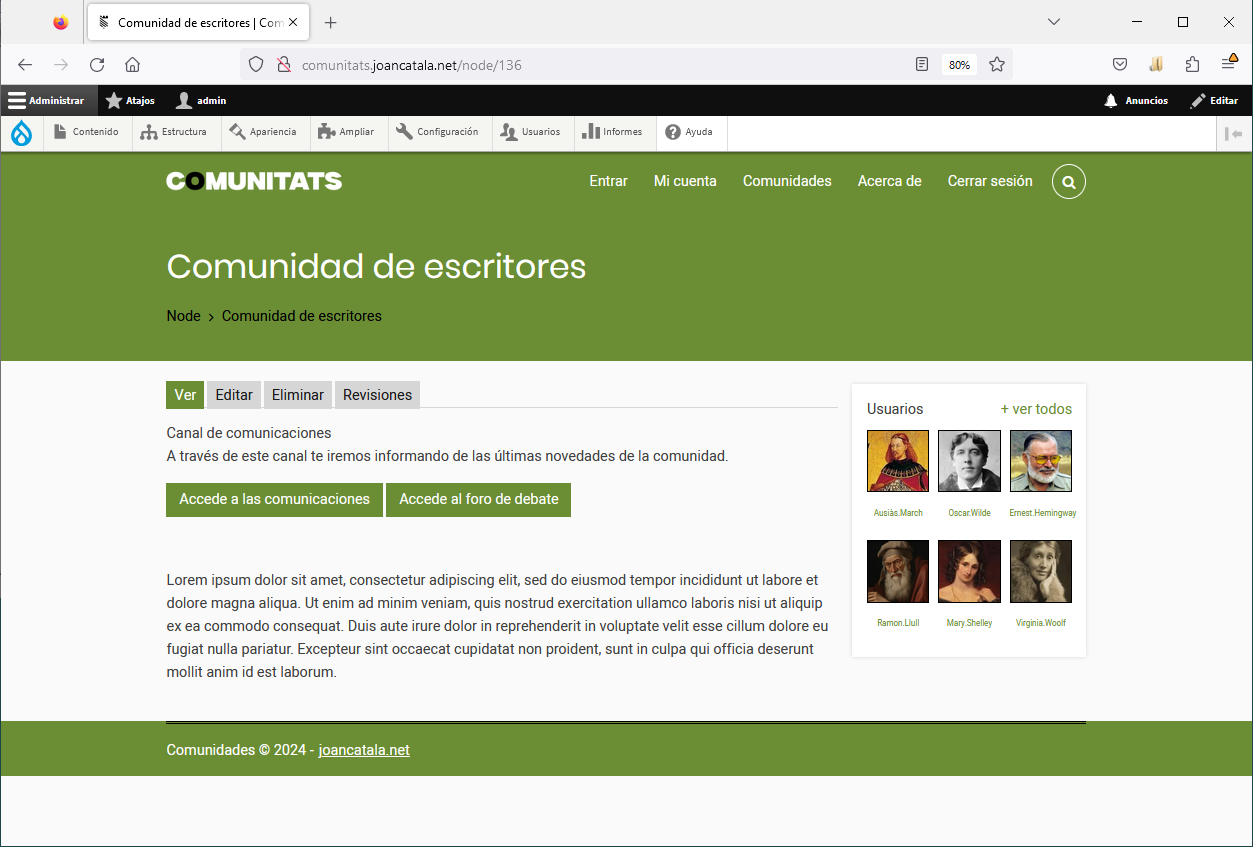
Task: Click the Editar pencil icon in toolbar
Action: coord(1198,101)
